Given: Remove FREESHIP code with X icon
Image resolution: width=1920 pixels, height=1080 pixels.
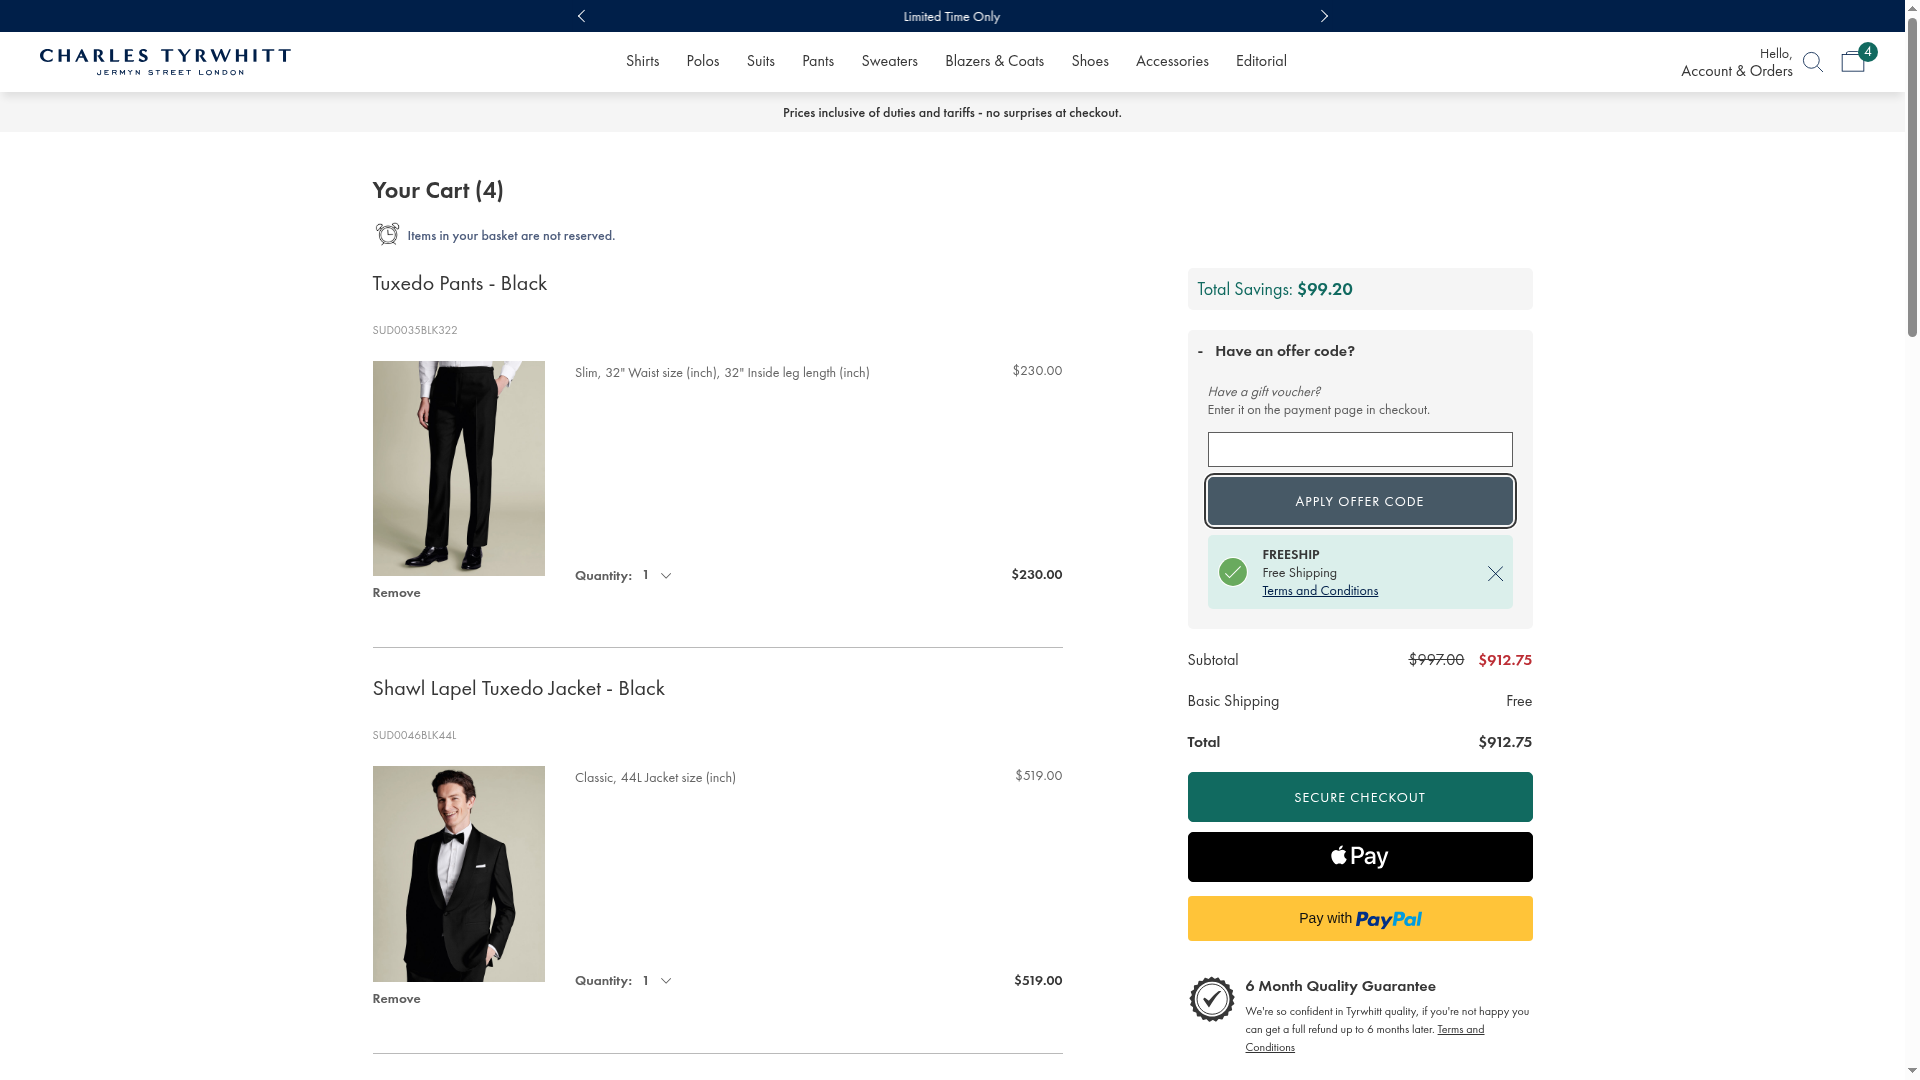Looking at the screenshot, I should pos(1495,573).
